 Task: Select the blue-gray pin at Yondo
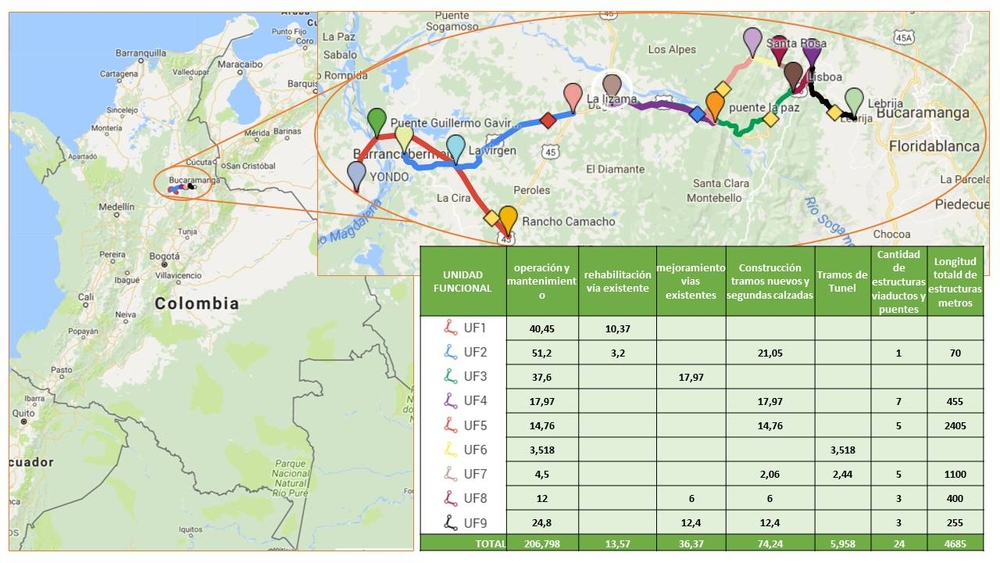(357, 176)
